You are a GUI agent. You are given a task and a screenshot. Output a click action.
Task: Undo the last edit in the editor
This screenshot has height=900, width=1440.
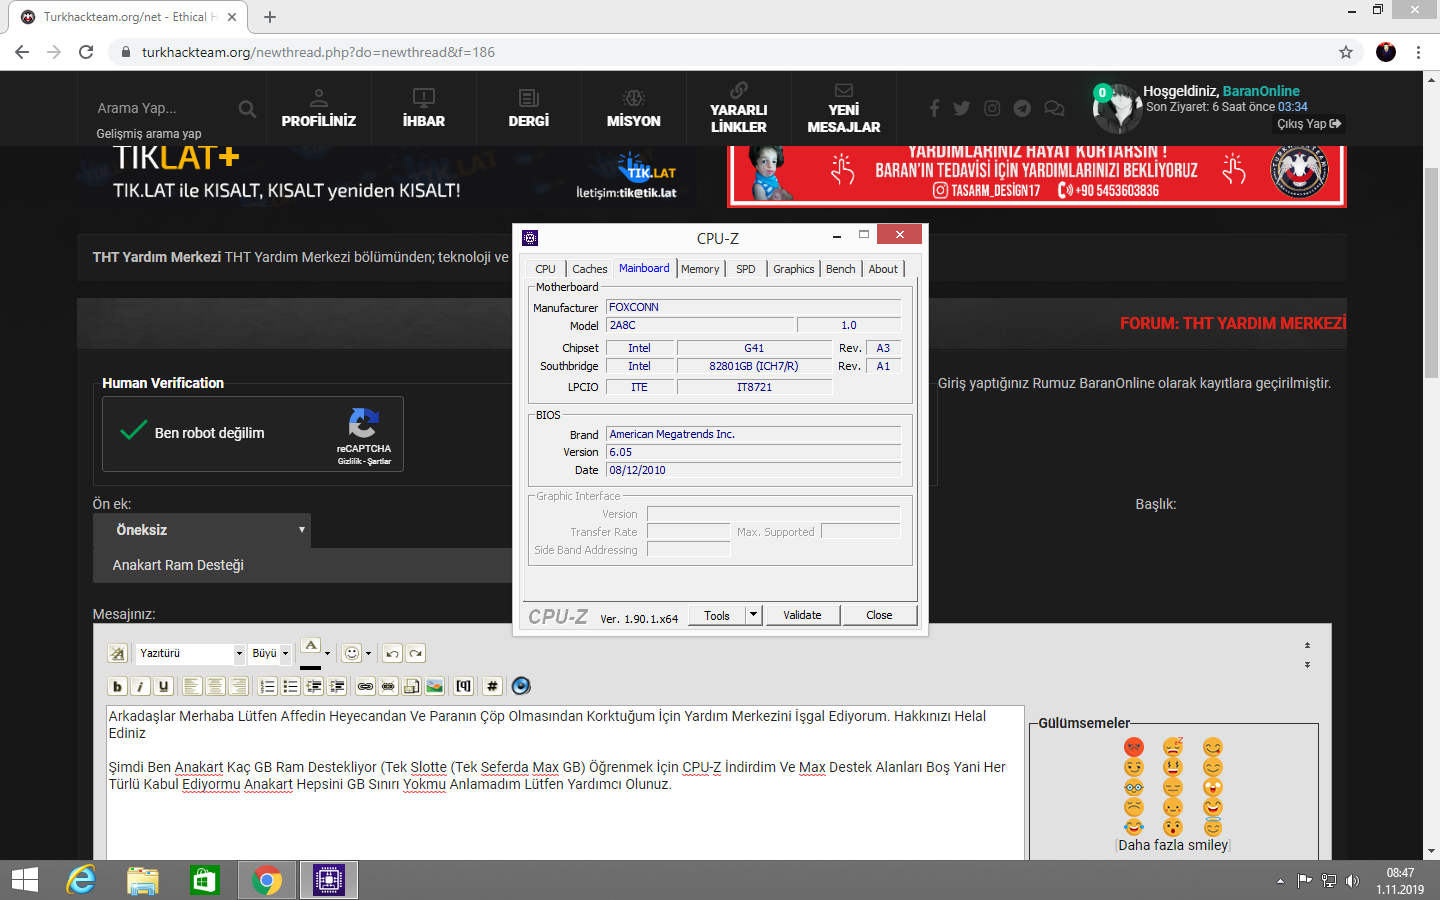pos(392,654)
